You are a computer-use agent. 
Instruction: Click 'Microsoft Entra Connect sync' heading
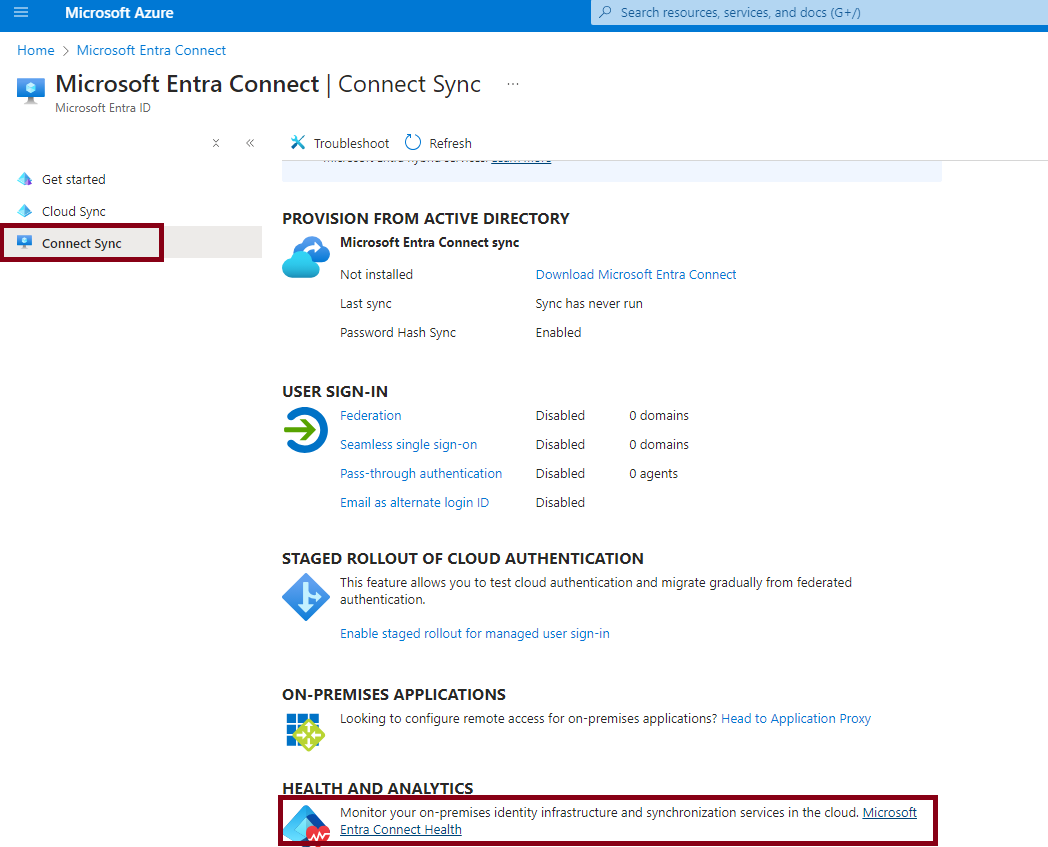(430, 243)
